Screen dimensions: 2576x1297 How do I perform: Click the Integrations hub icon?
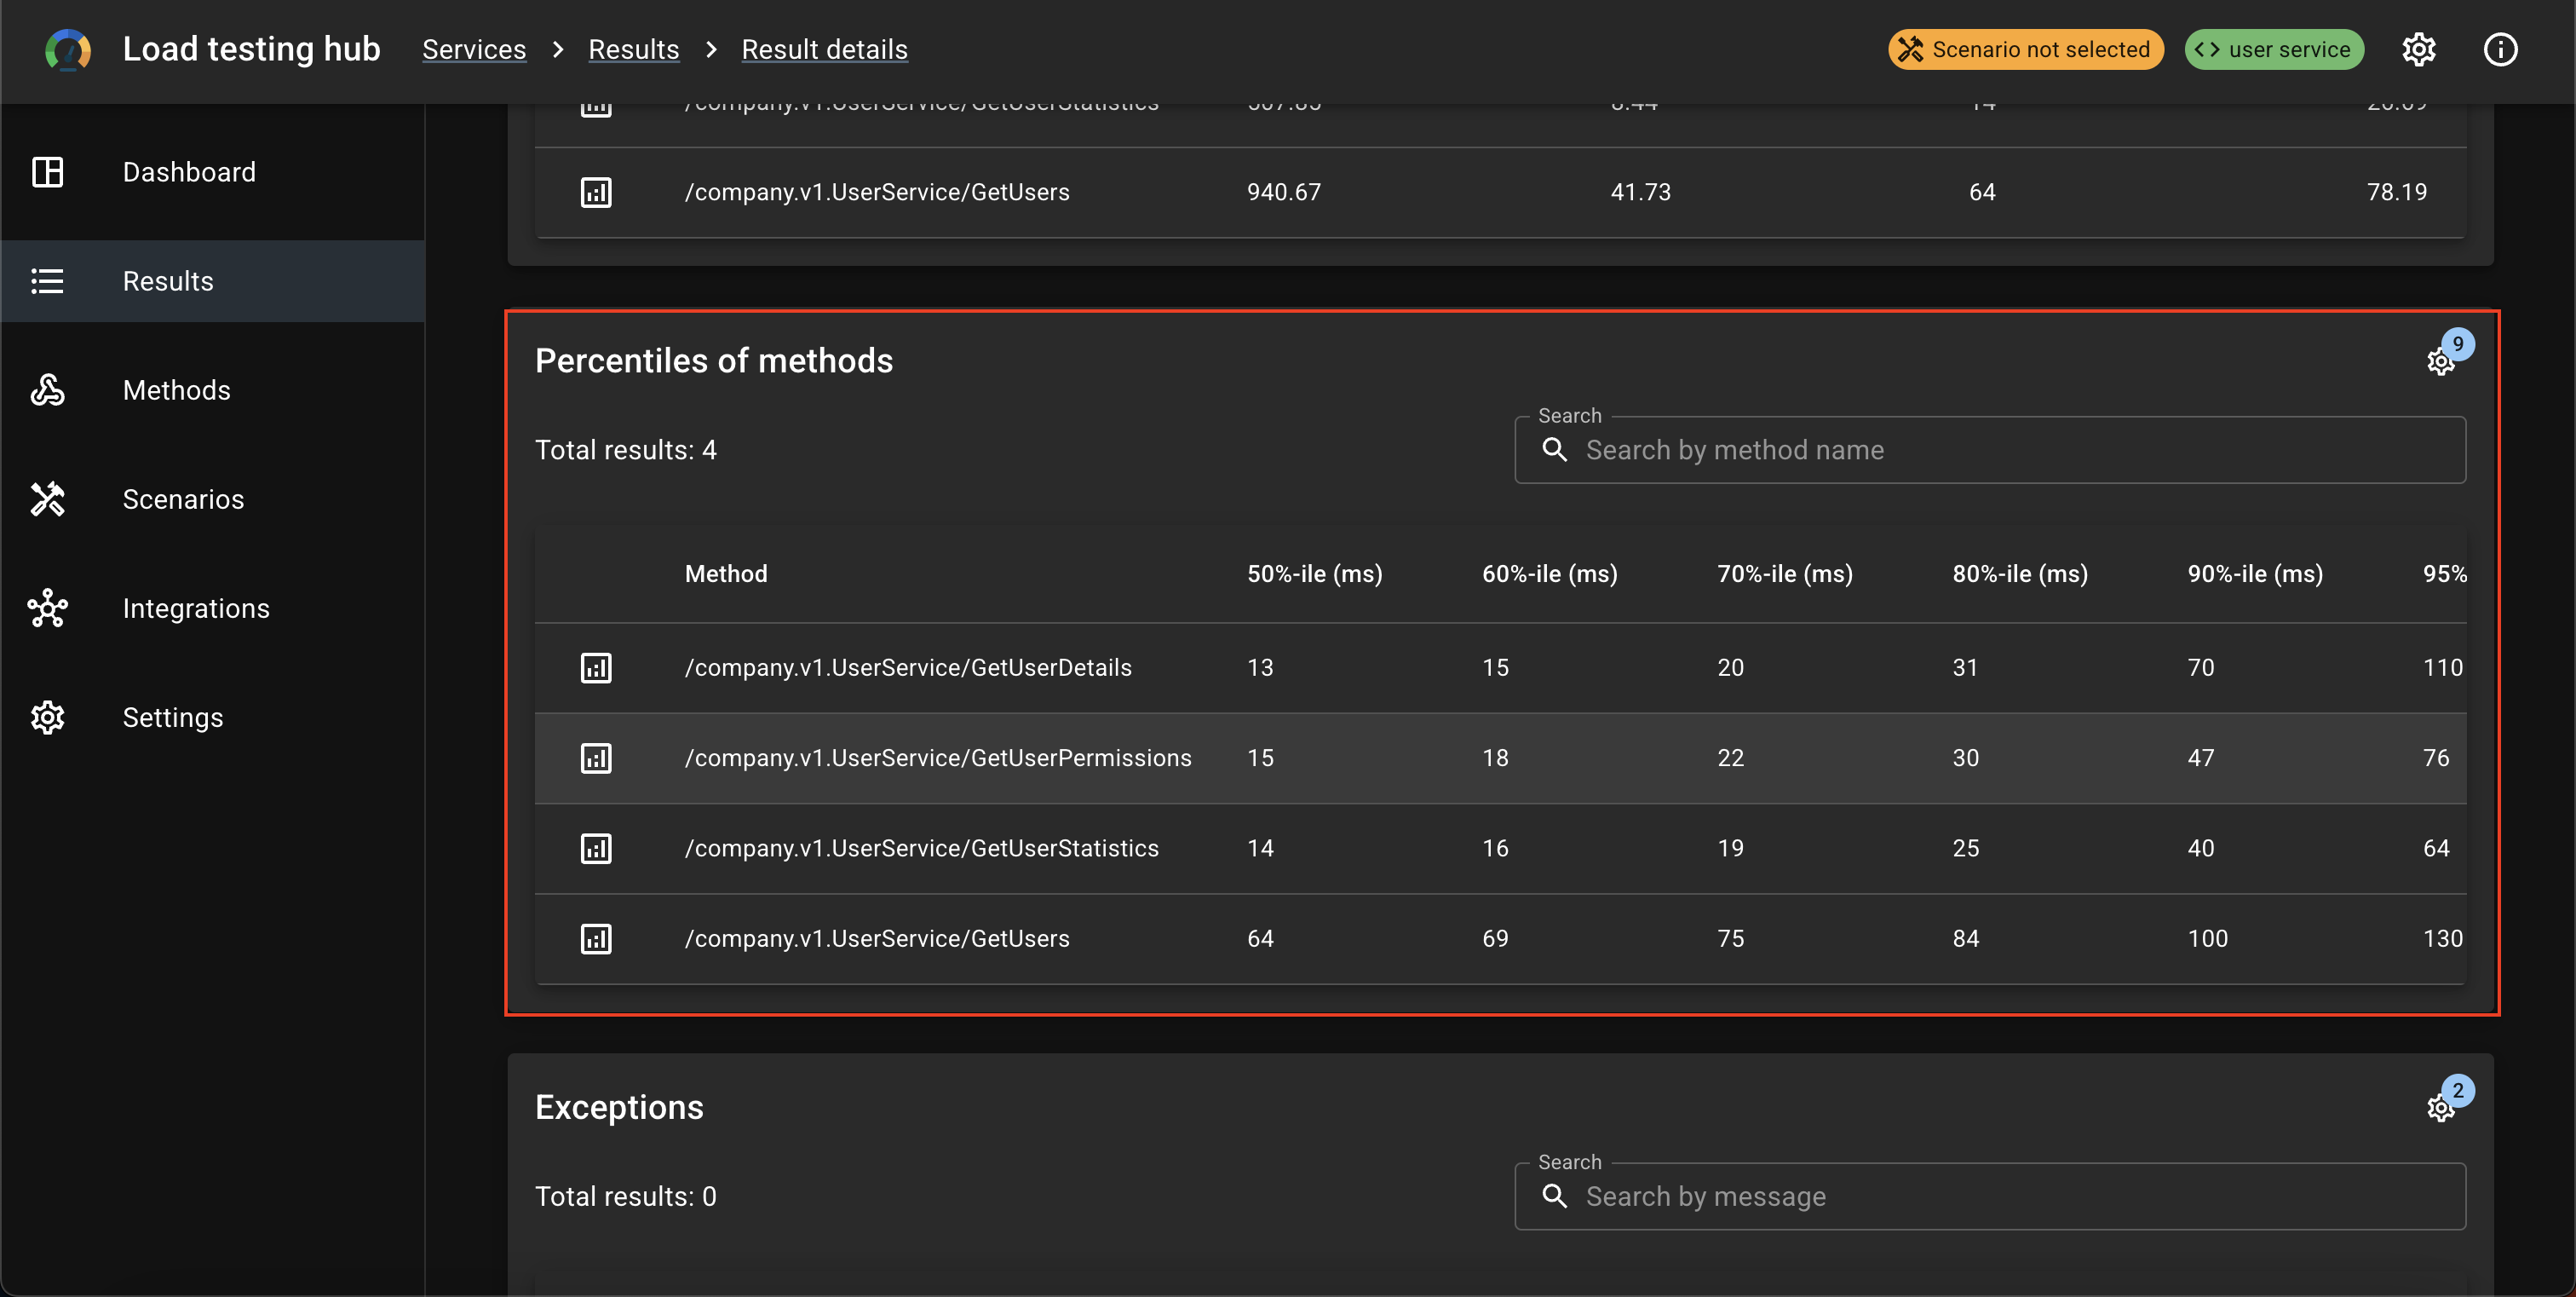pos(48,608)
